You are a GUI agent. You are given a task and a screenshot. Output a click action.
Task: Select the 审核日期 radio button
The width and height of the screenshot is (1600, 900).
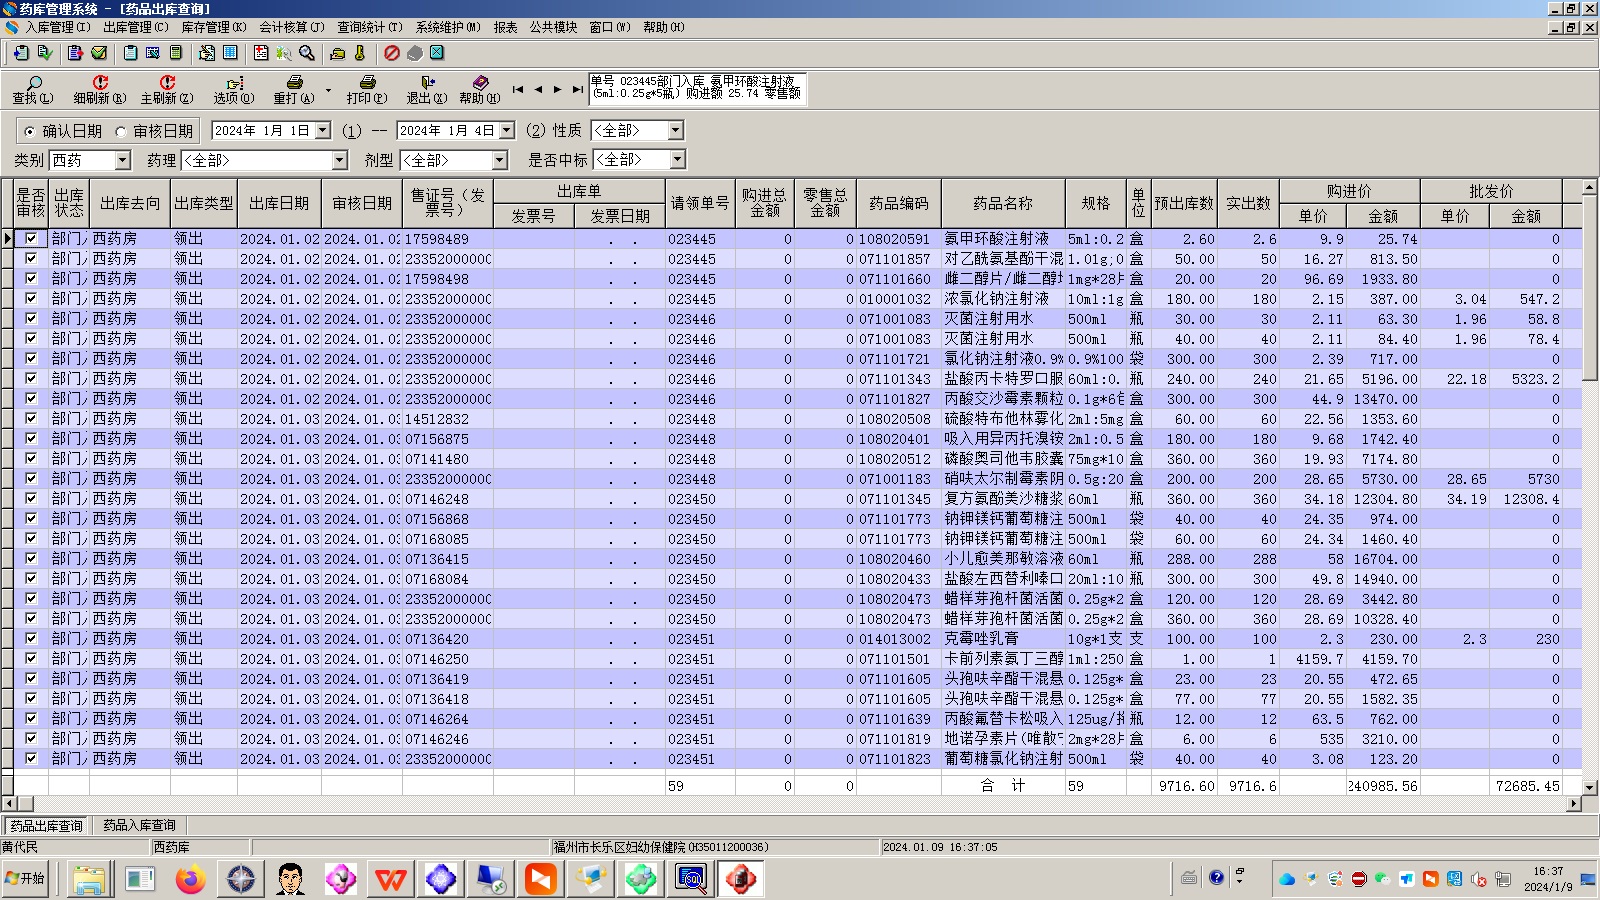(x=121, y=131)
